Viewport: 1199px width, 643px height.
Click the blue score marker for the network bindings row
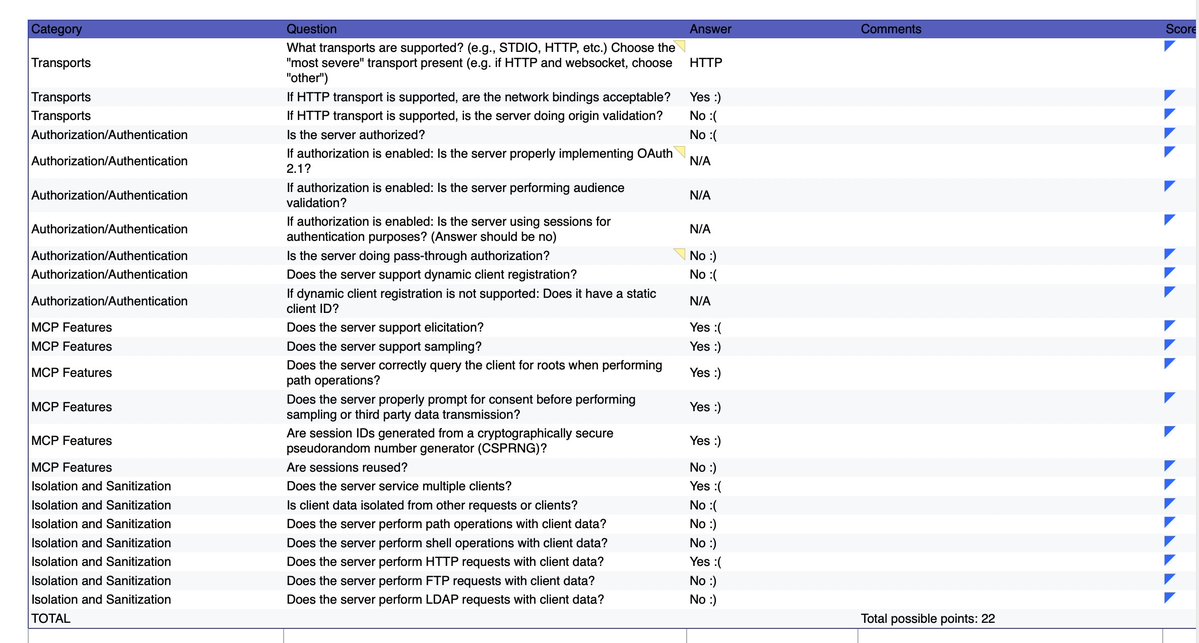click(x=1169, y=96)
